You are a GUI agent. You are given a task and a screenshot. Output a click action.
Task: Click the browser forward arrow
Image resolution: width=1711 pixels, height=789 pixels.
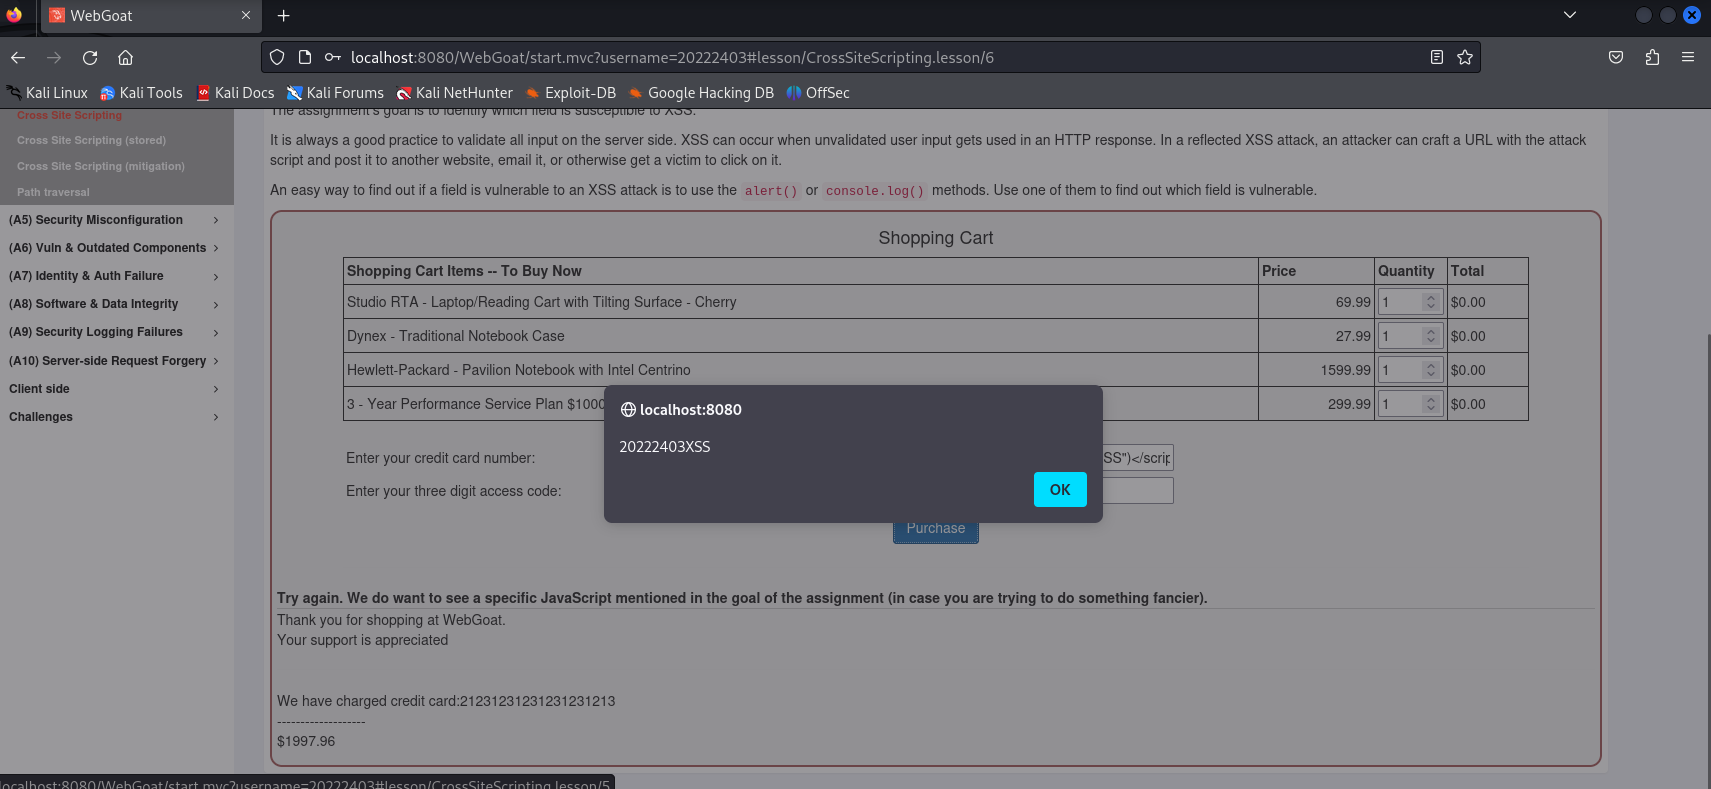pos(54,58)
